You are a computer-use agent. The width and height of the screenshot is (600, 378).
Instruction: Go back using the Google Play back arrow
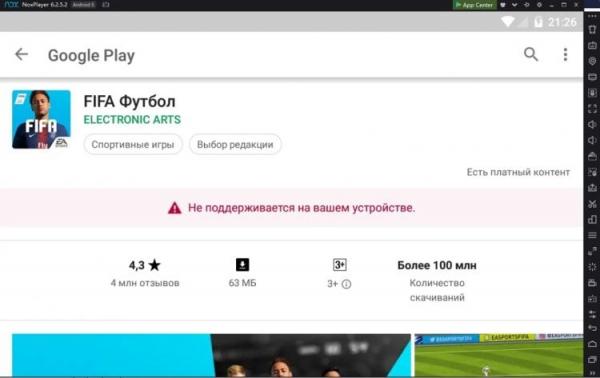[x=21, y=55]
